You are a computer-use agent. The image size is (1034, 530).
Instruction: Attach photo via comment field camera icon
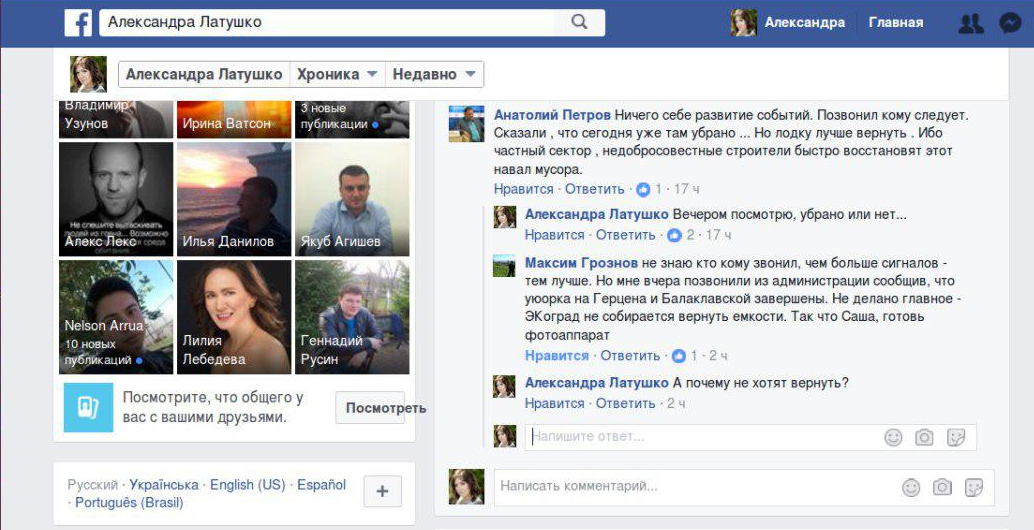click(x=942, y=487)
